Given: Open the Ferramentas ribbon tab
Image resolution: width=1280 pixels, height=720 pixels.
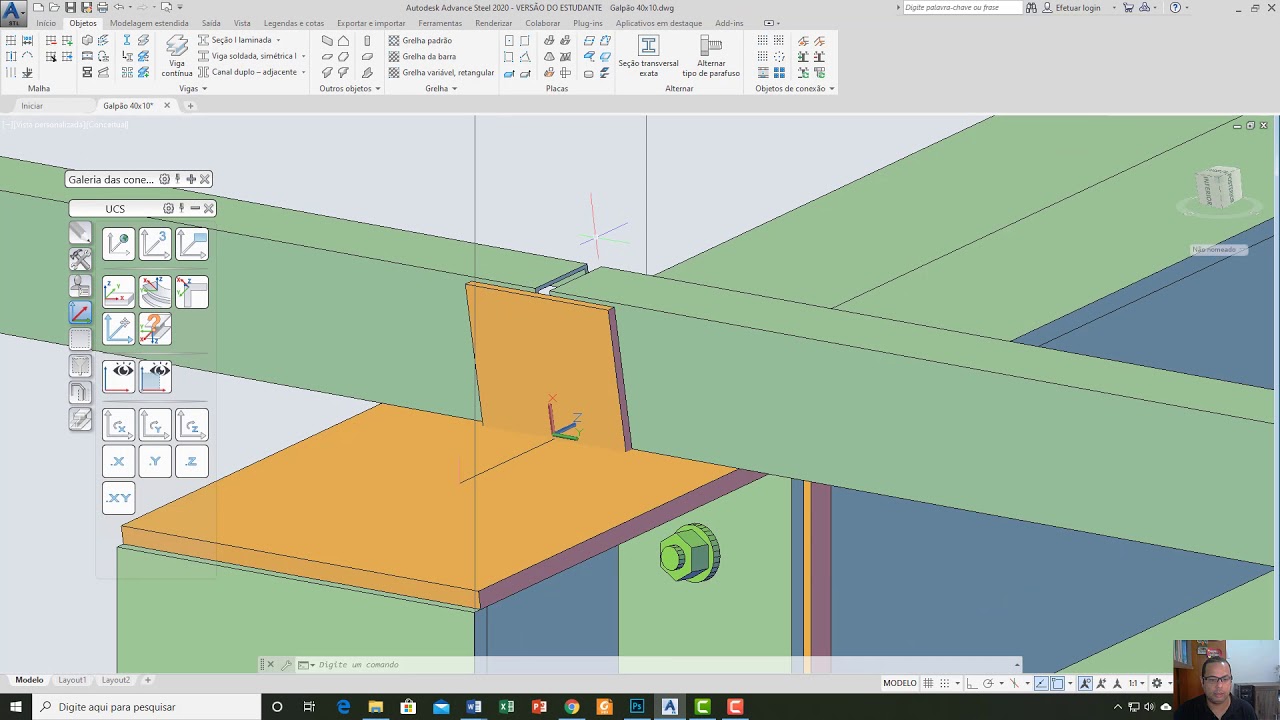Looking at the screenshot, I should [440, 23].
